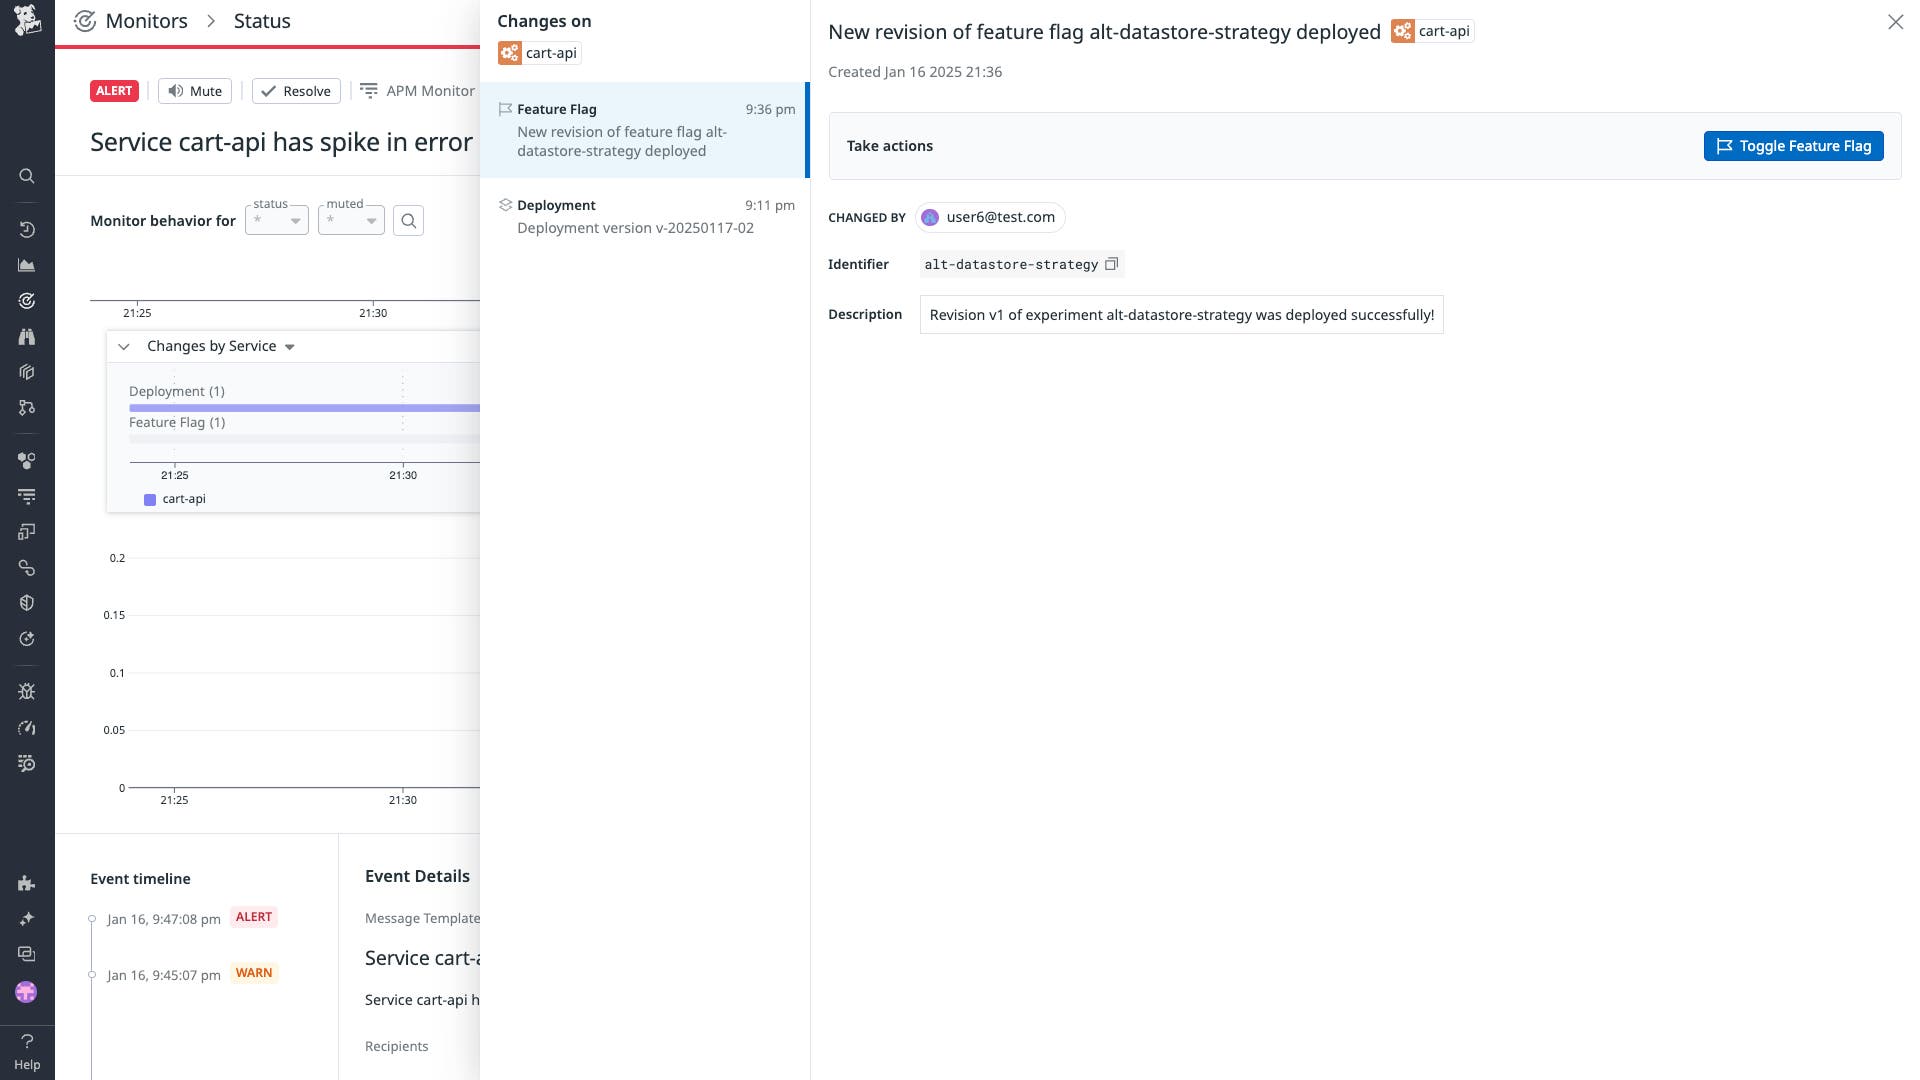The image size is (1920, 1080).
Task: Open Dashboards from the sidebar chart icon
Action: 27,265
